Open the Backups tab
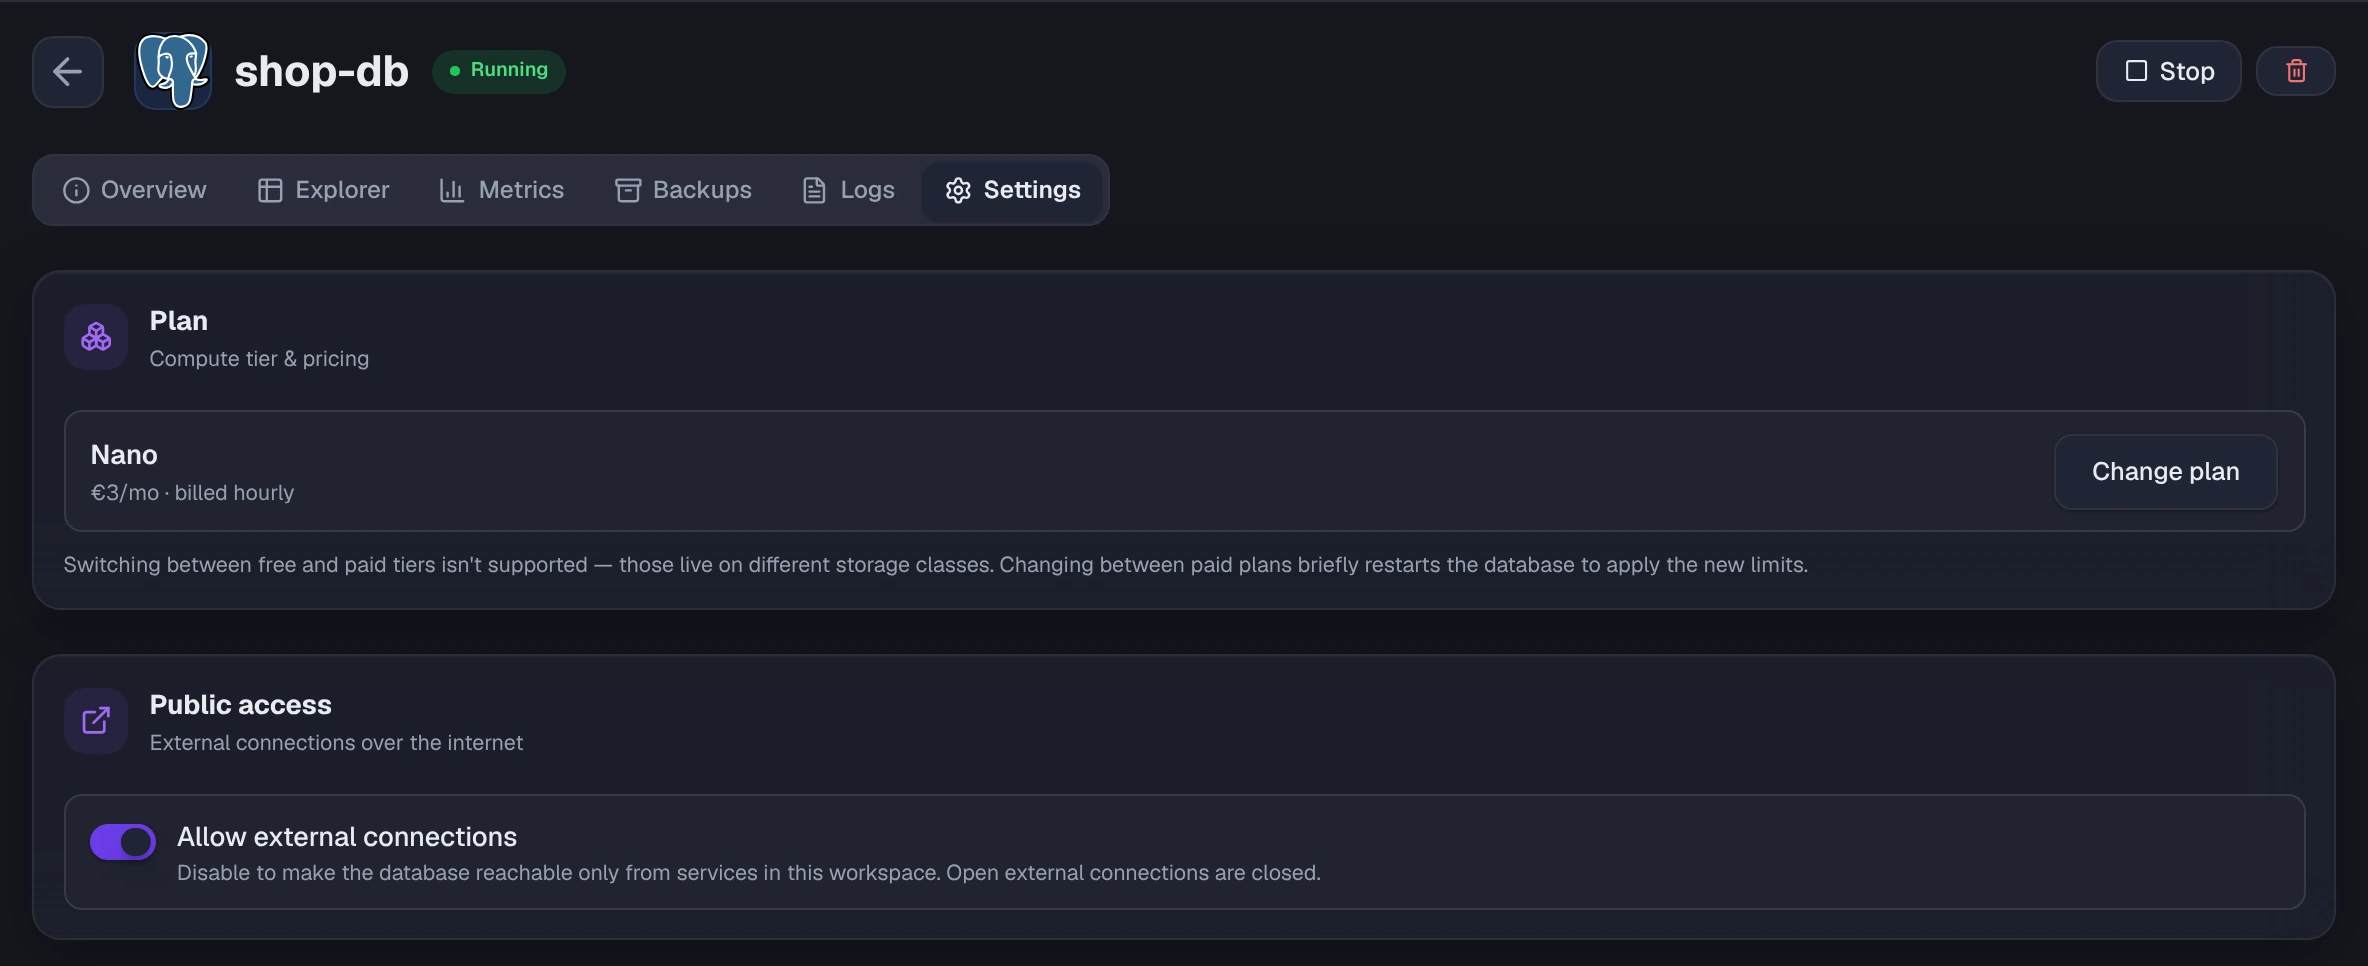The width and height of the screenshot is (2368, 966). (683, 190)
